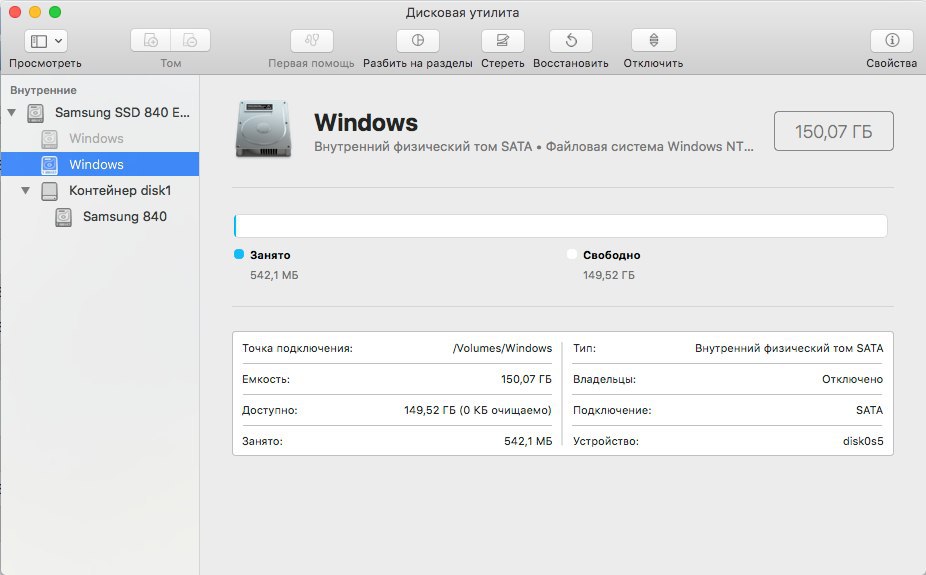The image size is (926, 575).
Task: Click the Занято 542,1 МБ table value
Action: pyautogui.click(x=528, y=441)
